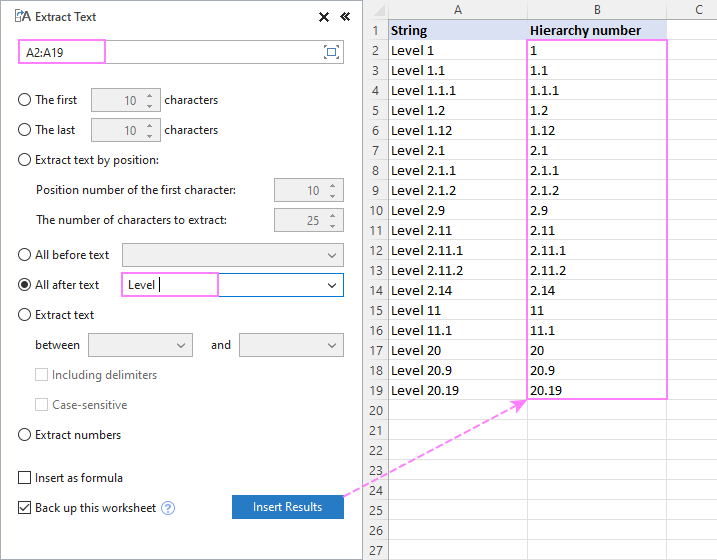This screenshot has height=560, width=717.
Task: Select row 20 header
Action: [376, 411]
